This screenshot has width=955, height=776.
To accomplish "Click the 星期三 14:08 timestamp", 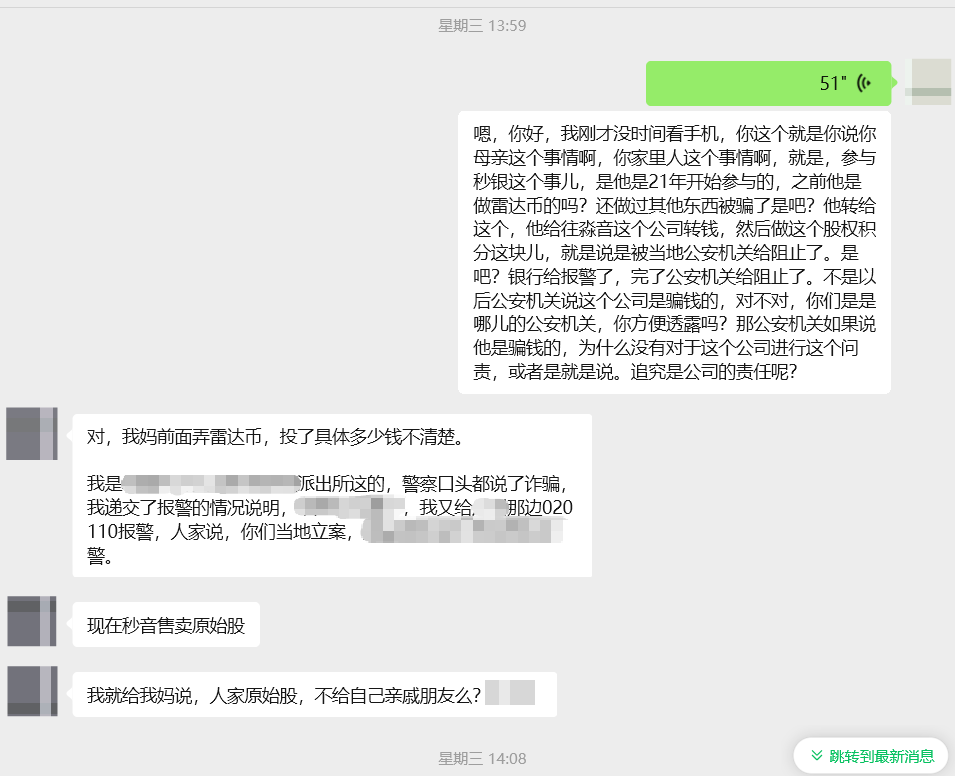I will click(477, 757).
